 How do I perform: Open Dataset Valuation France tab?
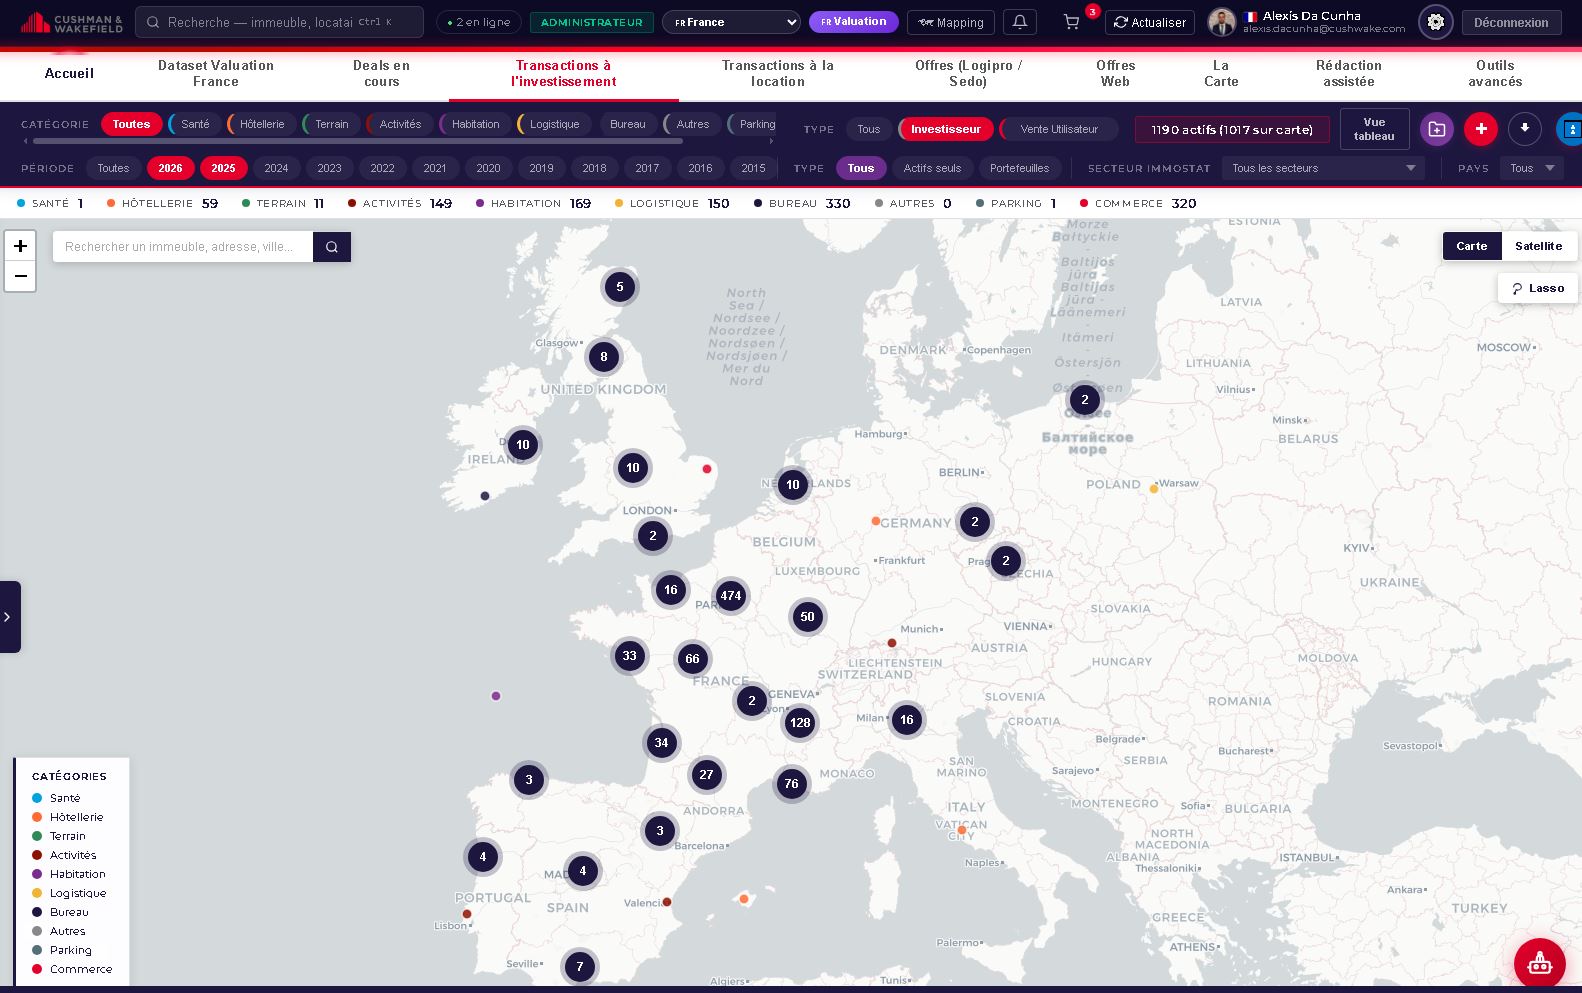coord(216,73)
